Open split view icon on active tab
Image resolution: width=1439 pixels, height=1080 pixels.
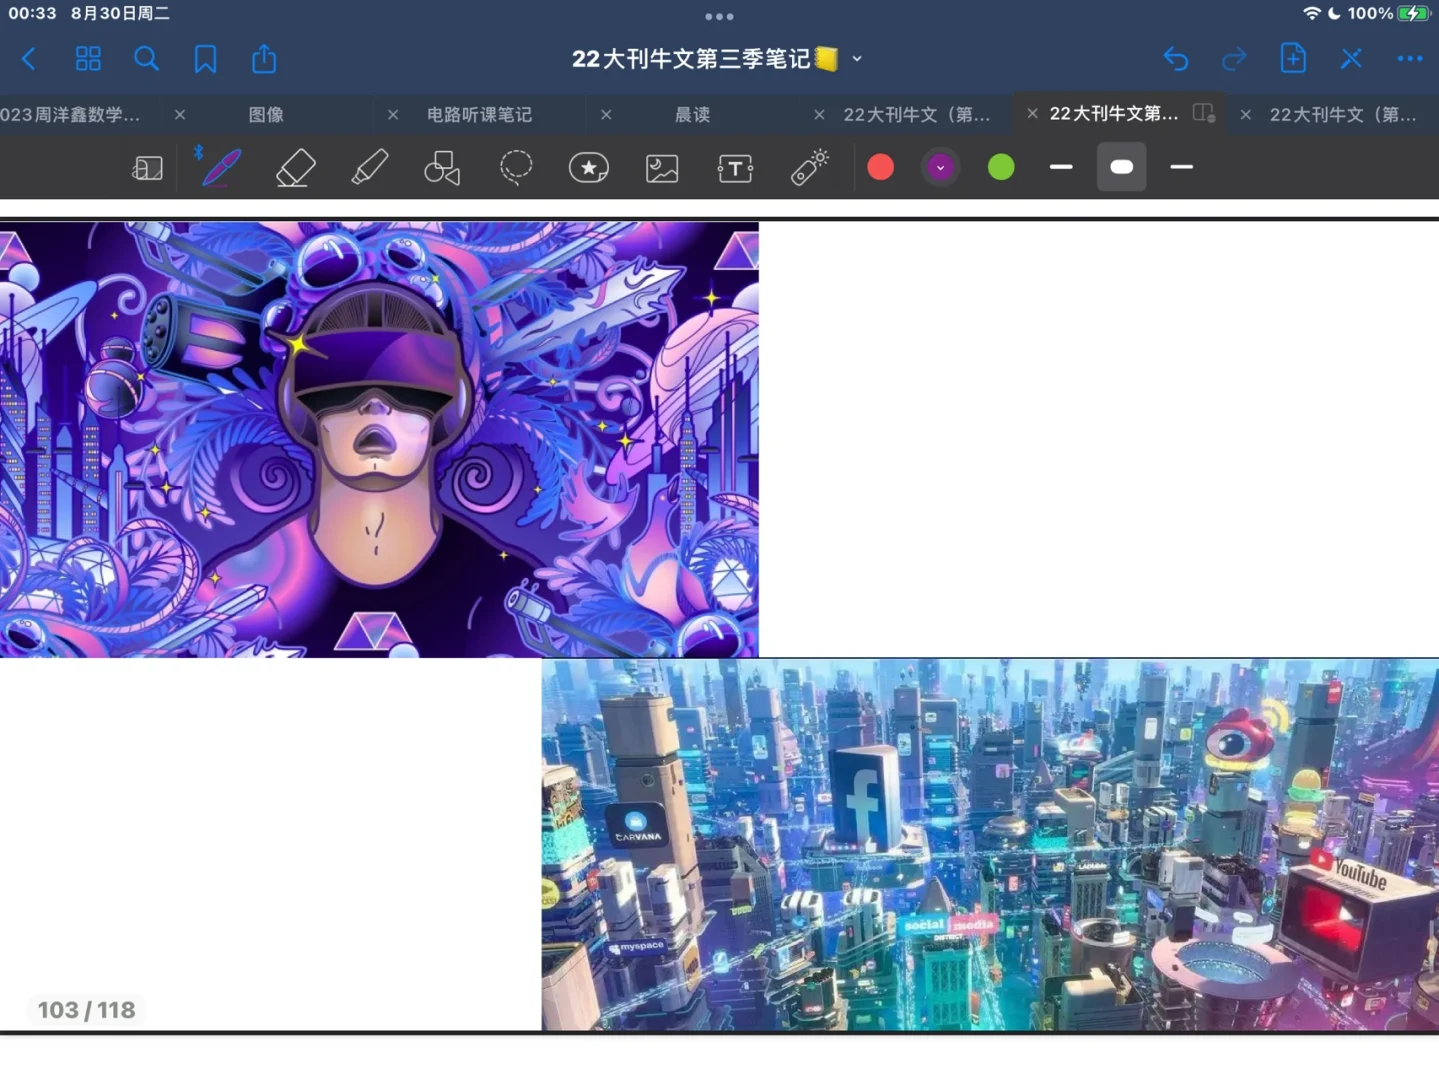1204,113
